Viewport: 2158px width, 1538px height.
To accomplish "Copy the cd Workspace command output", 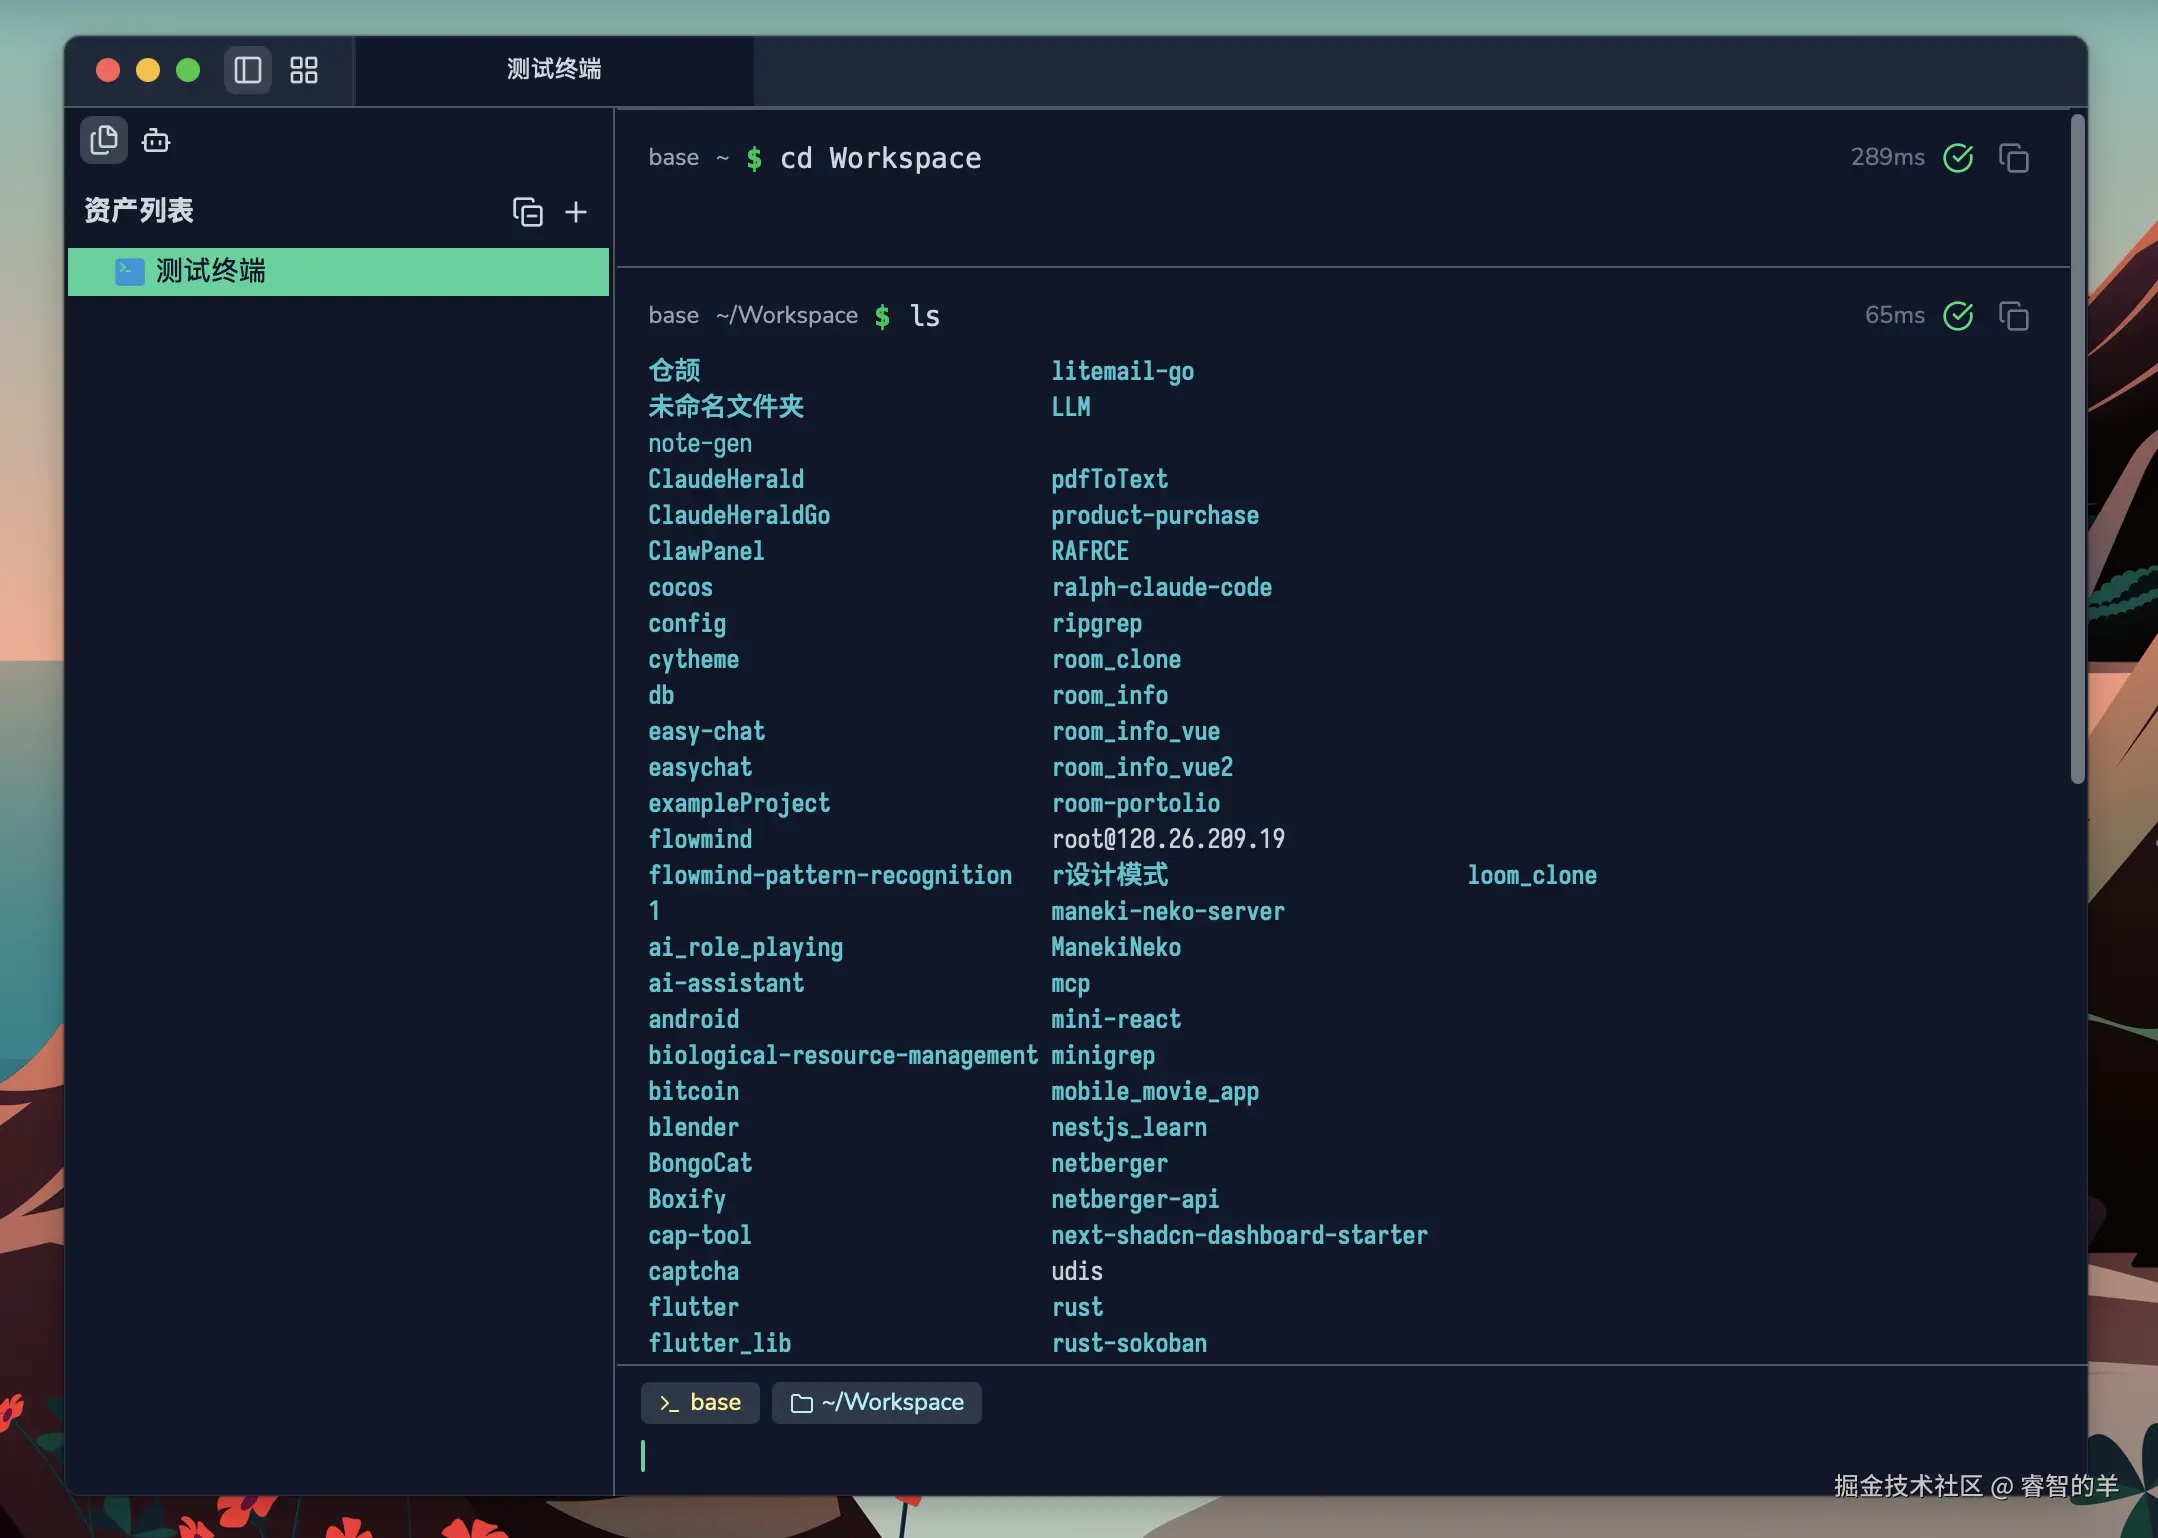I will point(2013,158).
